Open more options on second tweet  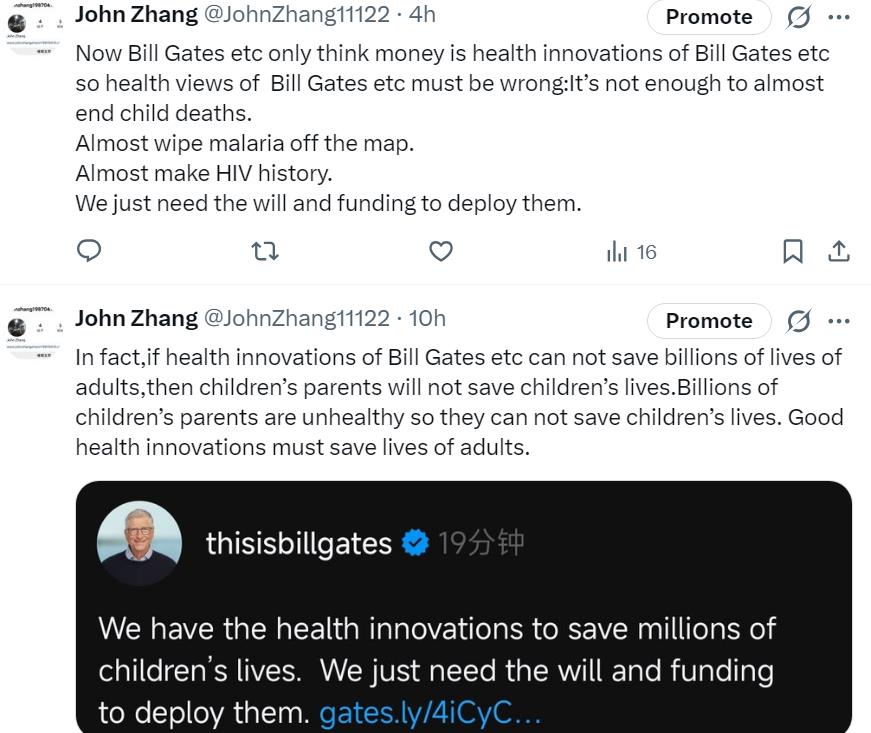click(x=839, y=321)
